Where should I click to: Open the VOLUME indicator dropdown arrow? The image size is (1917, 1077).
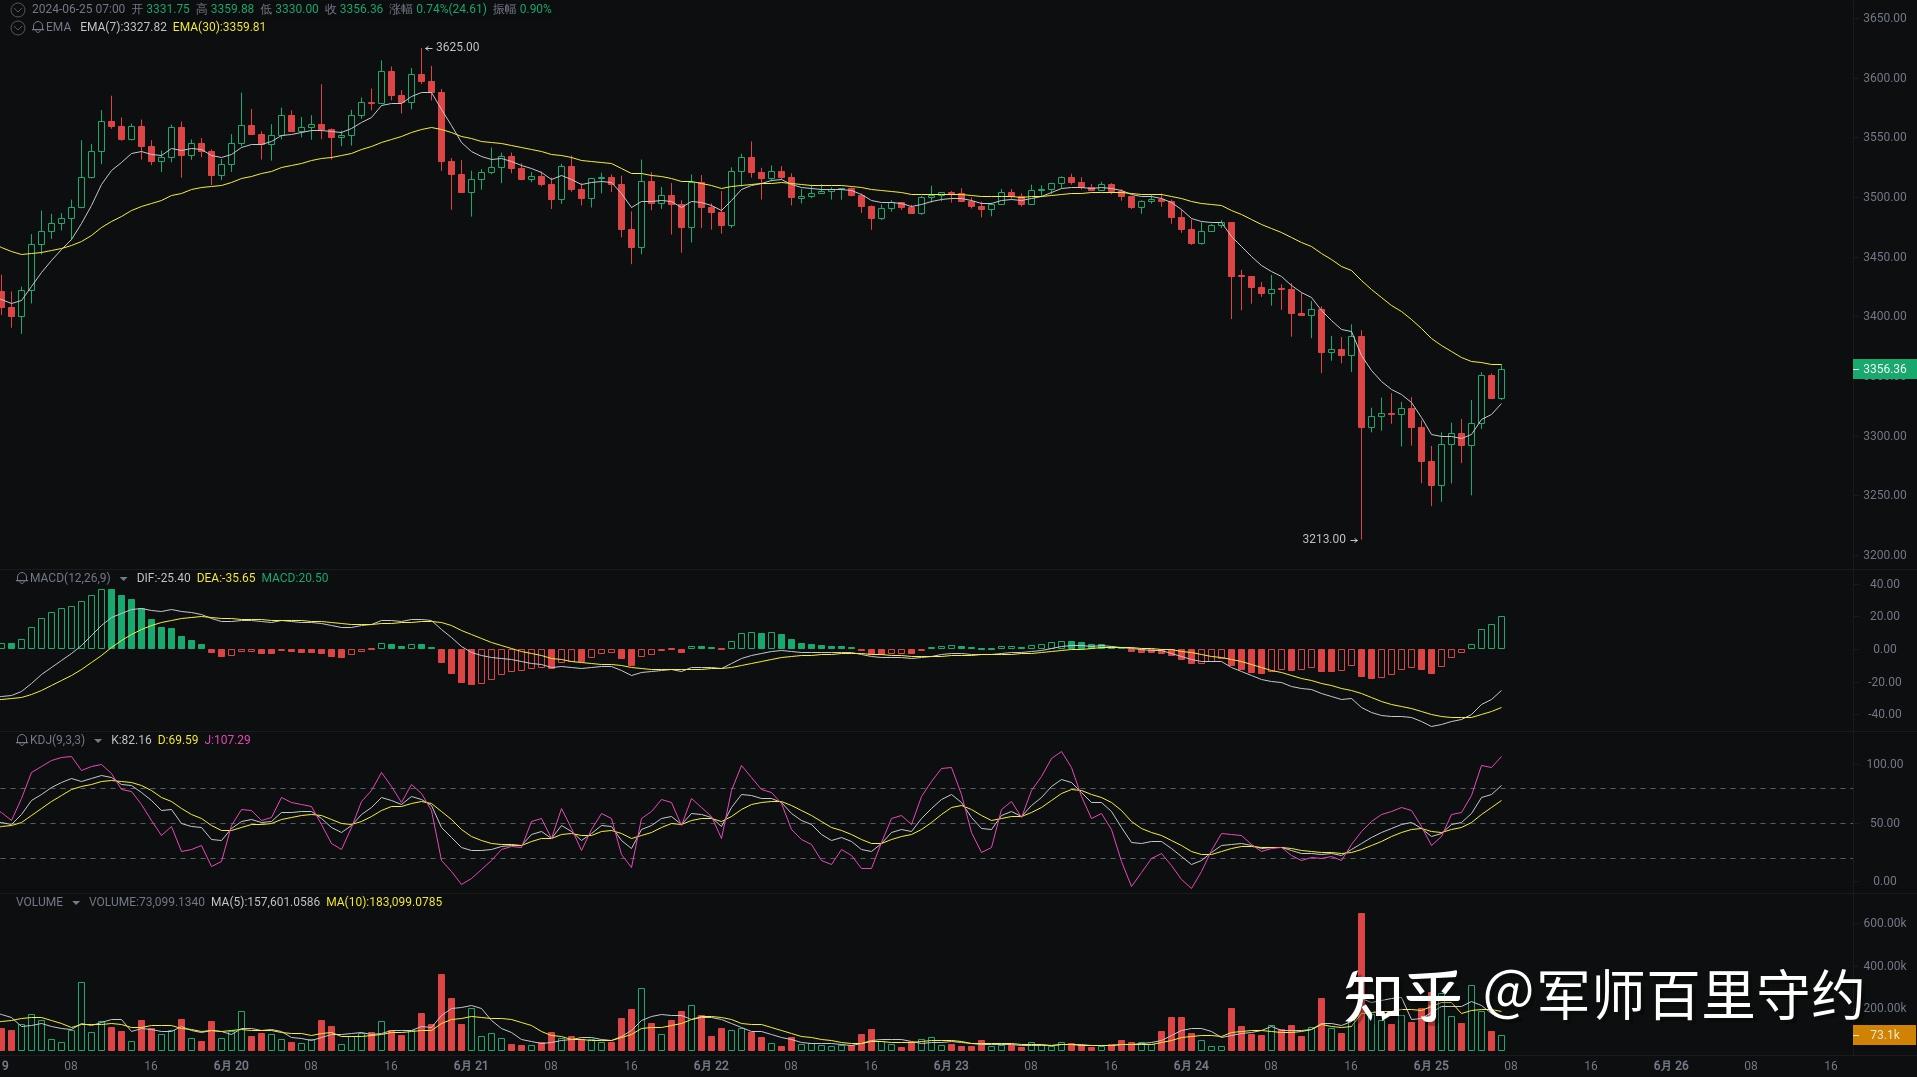point(76,903)
